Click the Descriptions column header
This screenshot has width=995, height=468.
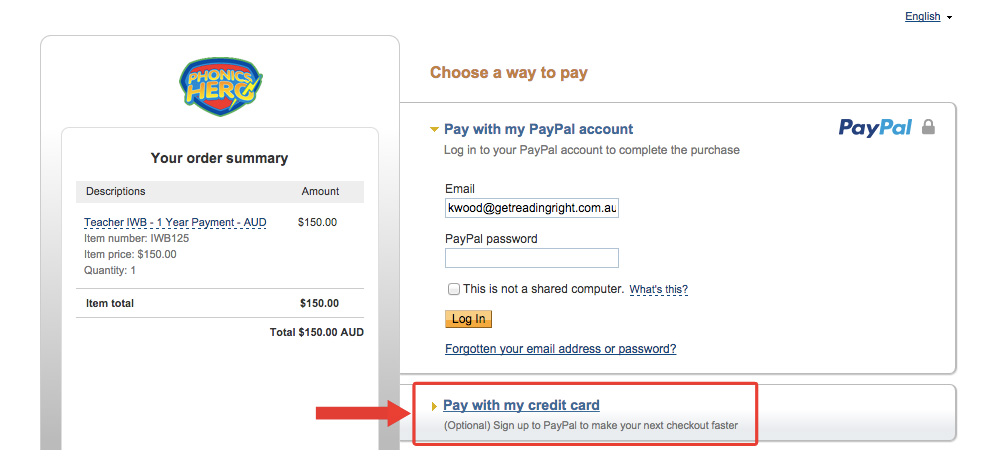115,191
